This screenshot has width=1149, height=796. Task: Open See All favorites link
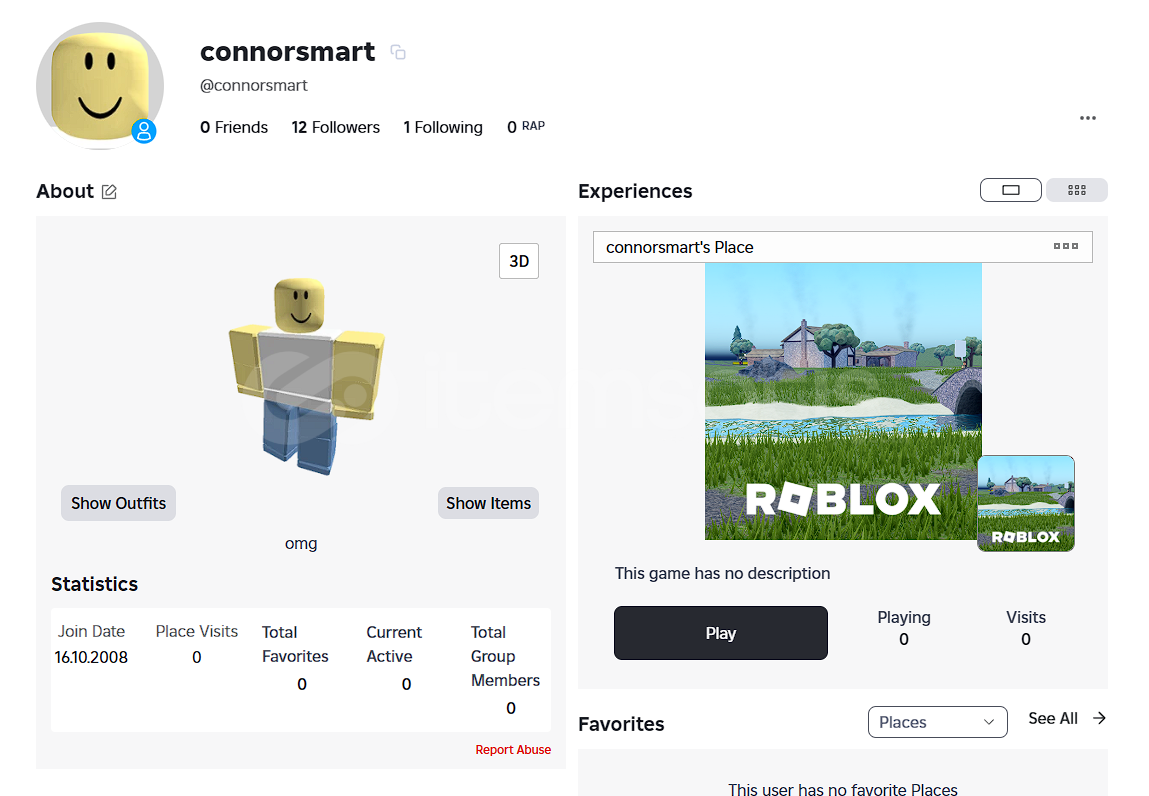point(1052,718)
